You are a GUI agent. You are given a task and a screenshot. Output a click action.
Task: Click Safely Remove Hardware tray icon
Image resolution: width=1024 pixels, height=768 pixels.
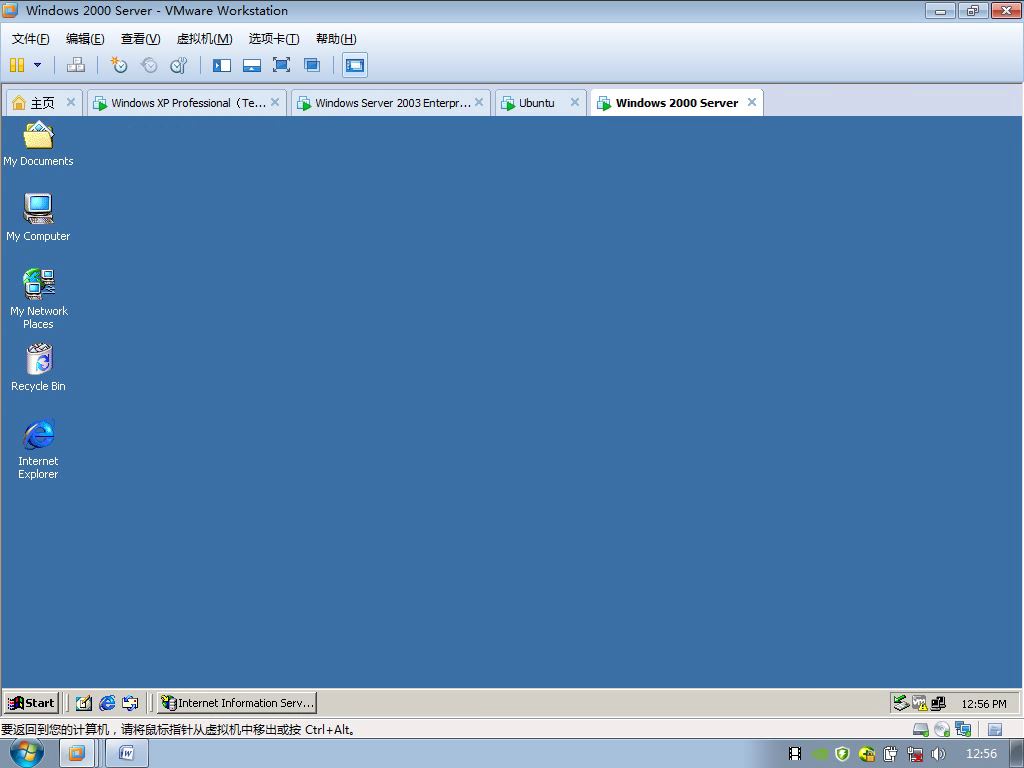(901, 703)
